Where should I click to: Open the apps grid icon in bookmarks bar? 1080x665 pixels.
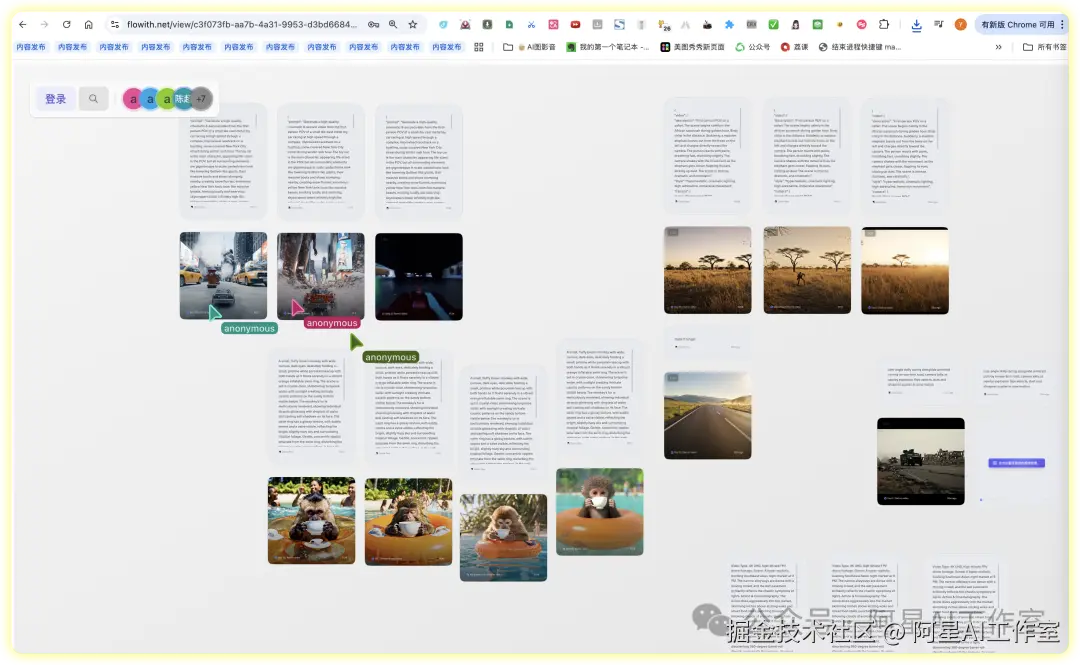479,47
